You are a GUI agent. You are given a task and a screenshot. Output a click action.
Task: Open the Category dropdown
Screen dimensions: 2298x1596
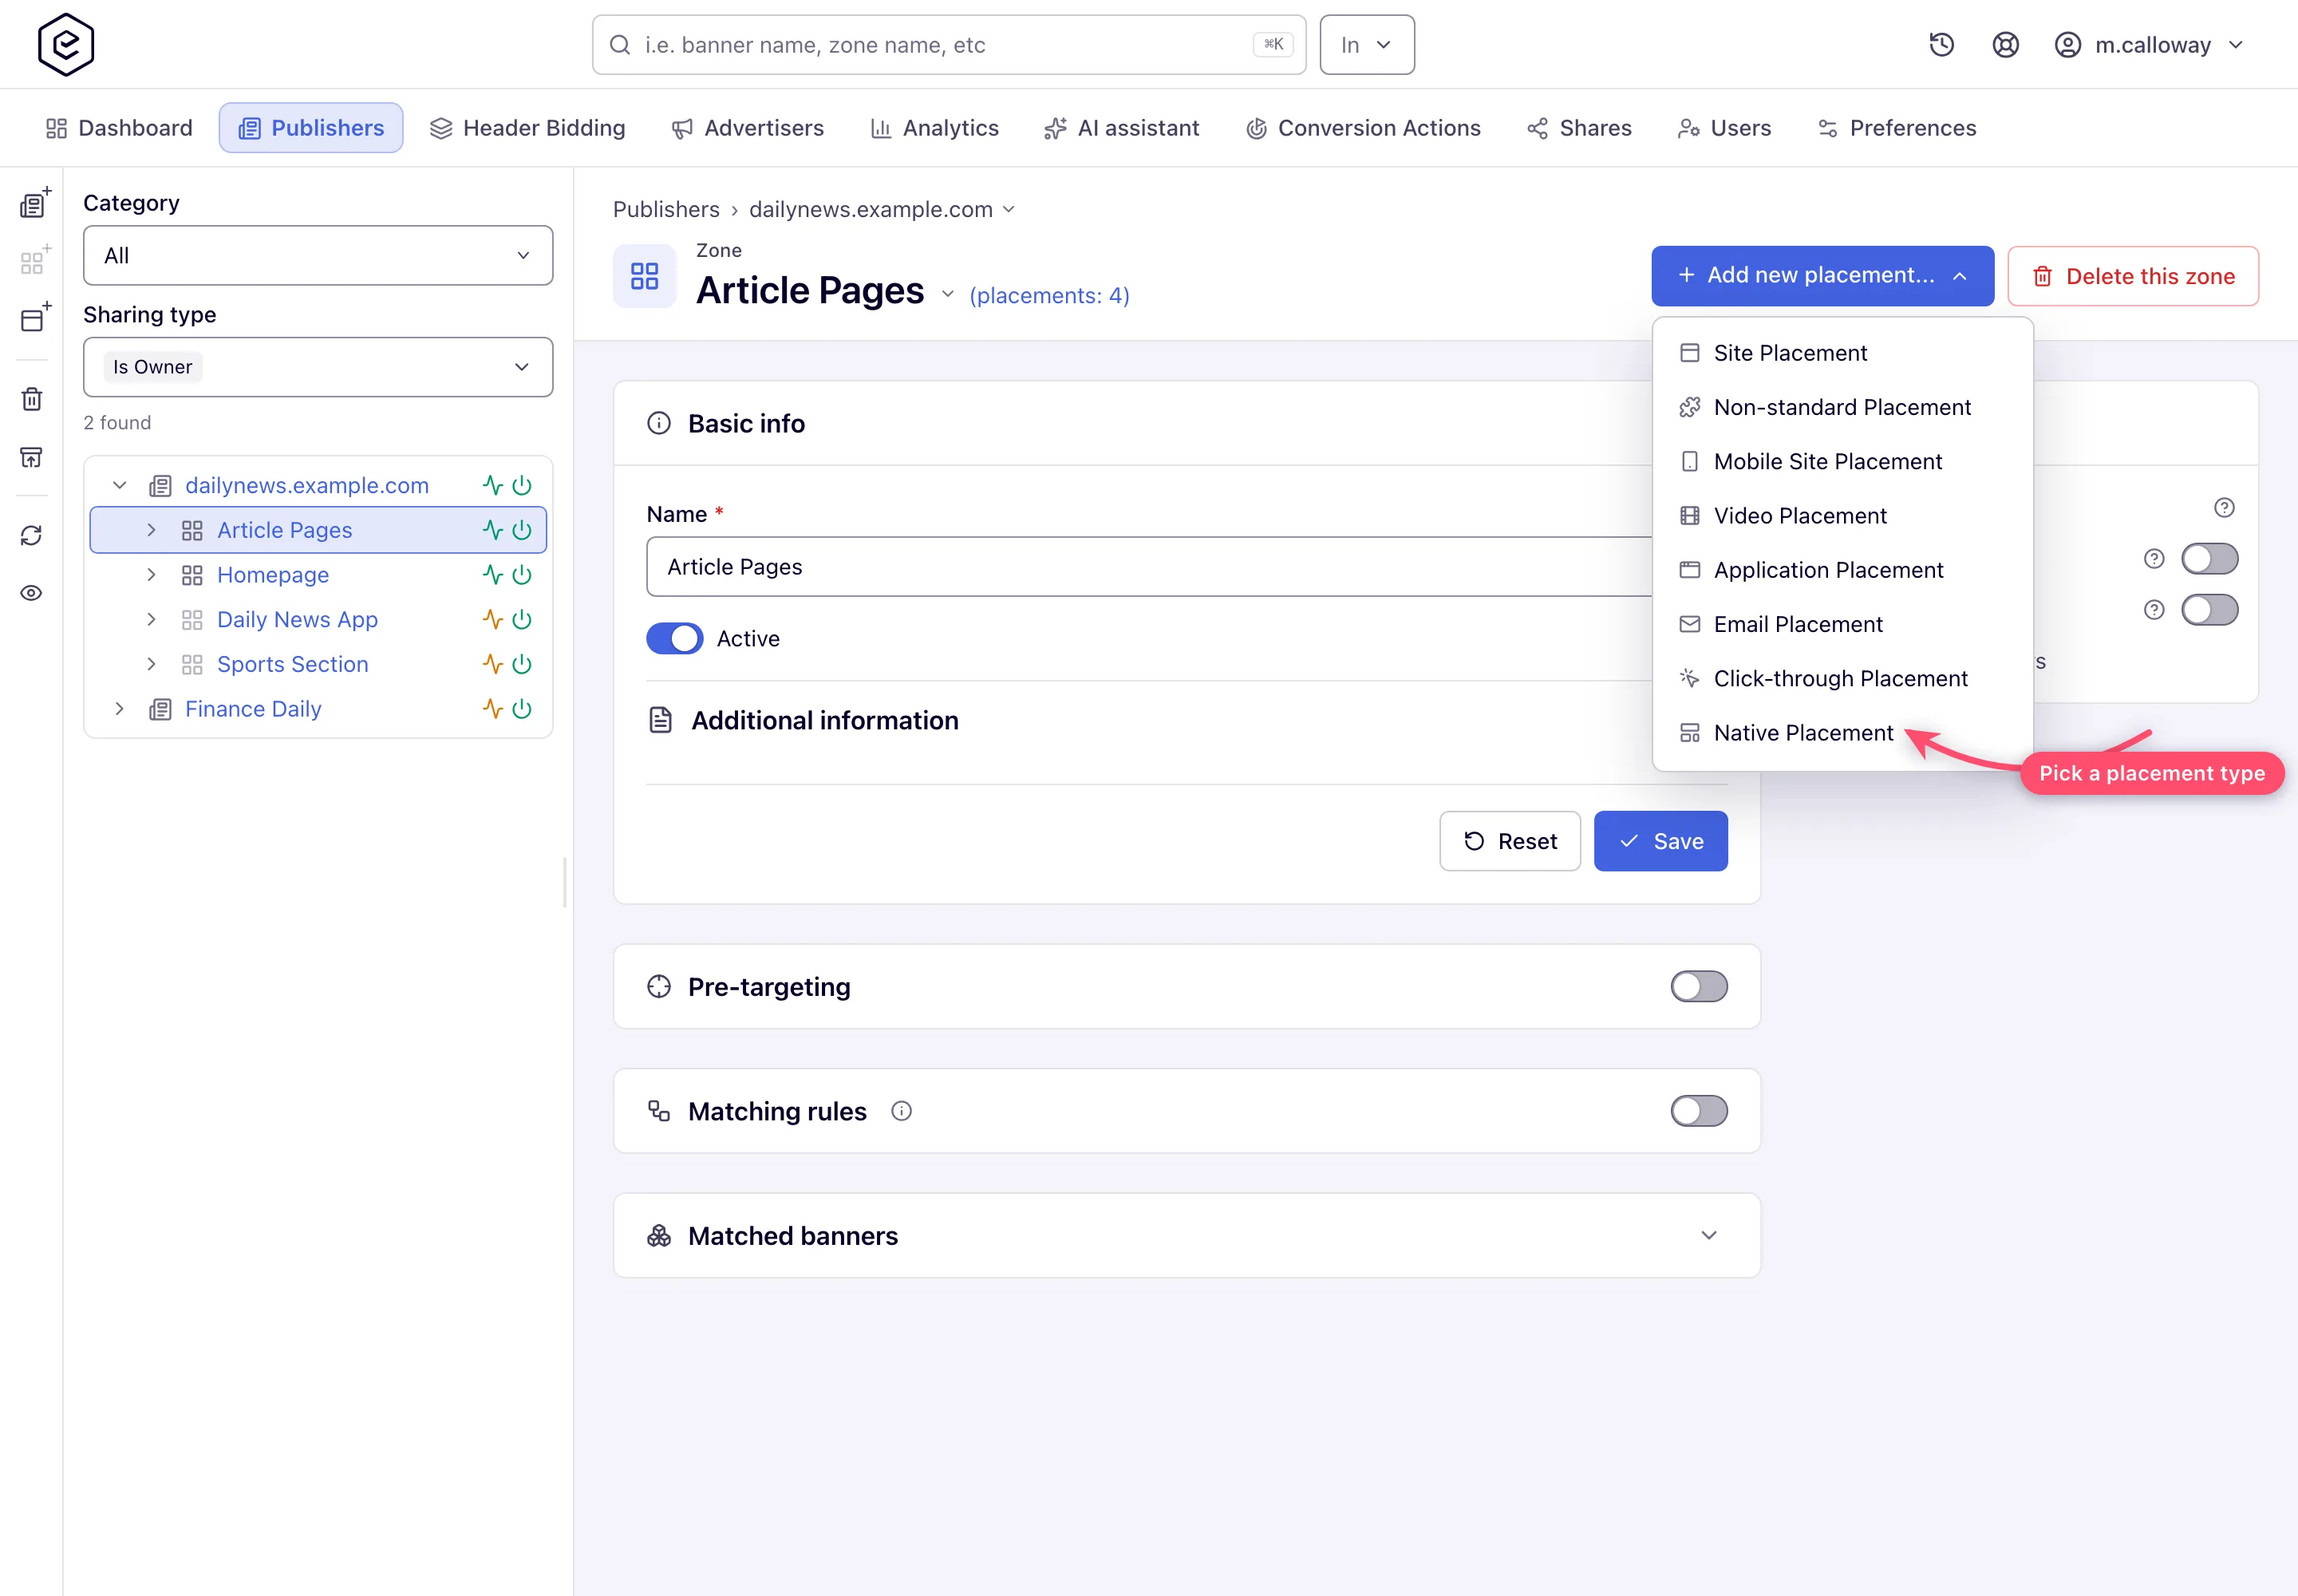pos(318,256)
